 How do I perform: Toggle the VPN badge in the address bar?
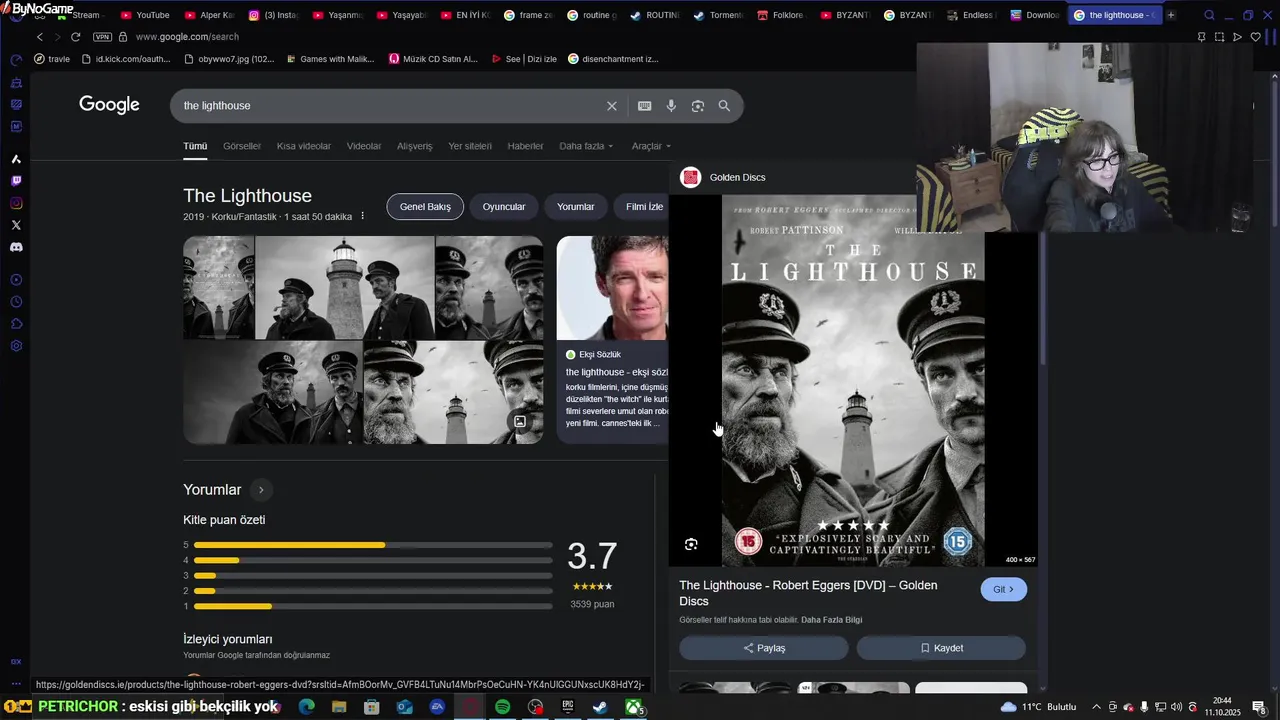pyautogui.click(x=102, y=37)
